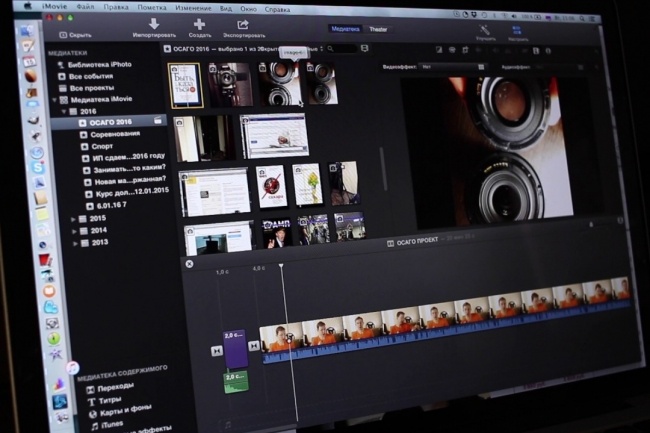Open iTunes in content library
The image size is (650, 433).
point(112,424)
